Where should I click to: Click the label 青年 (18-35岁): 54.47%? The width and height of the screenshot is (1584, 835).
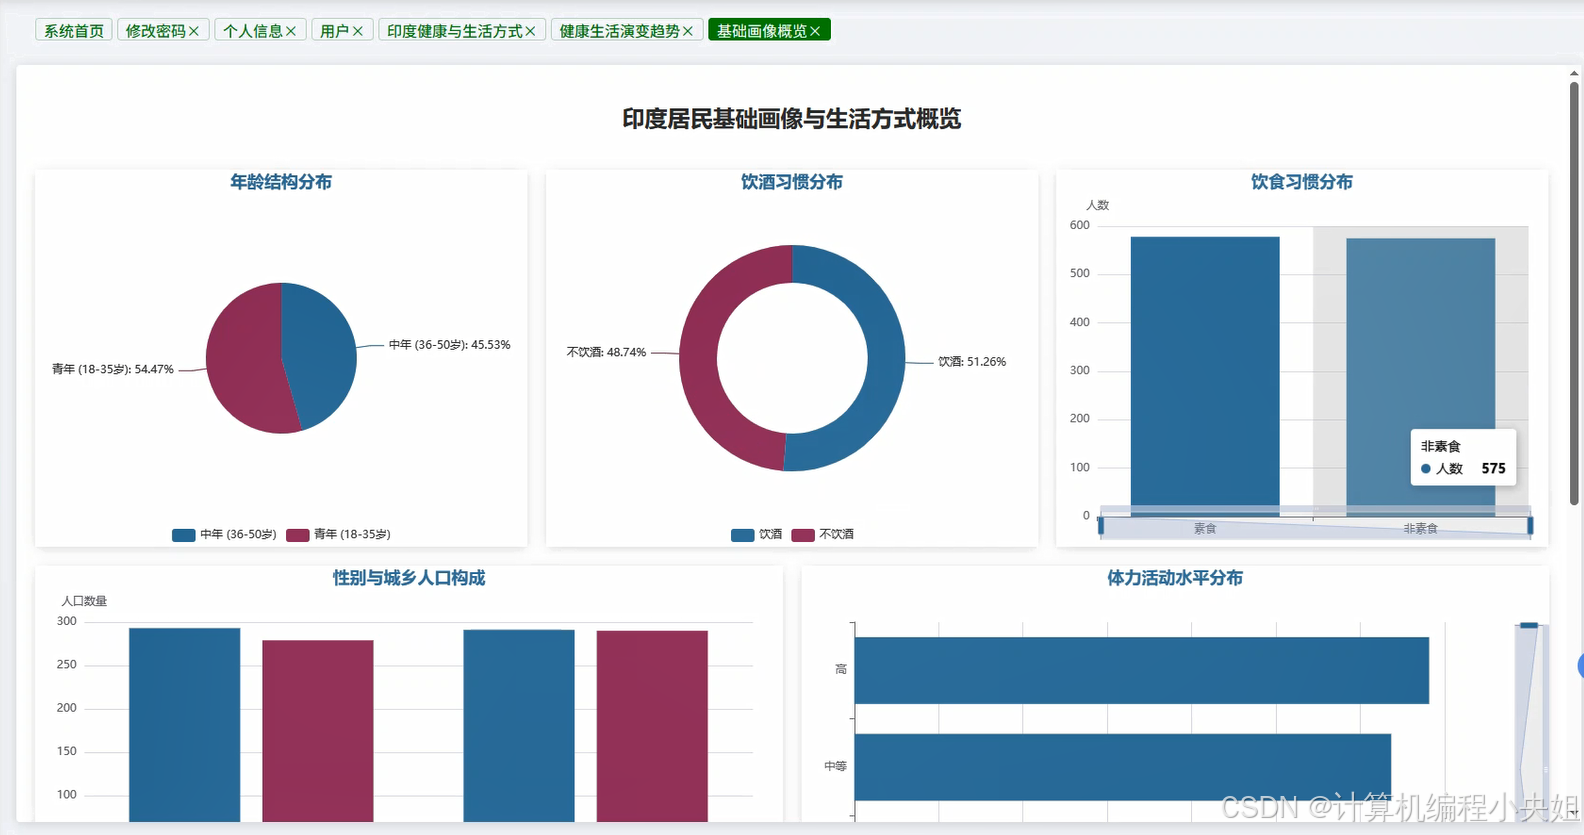tap(113, 369)
